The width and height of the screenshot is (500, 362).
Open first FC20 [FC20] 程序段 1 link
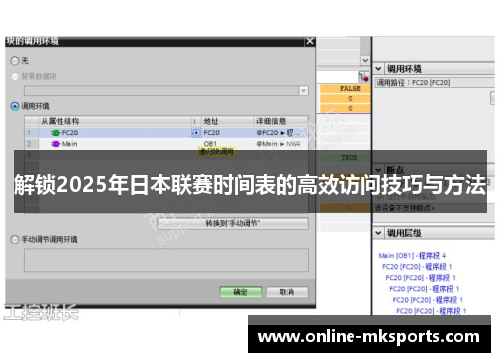pyautogui.click(x=417, y=267)
